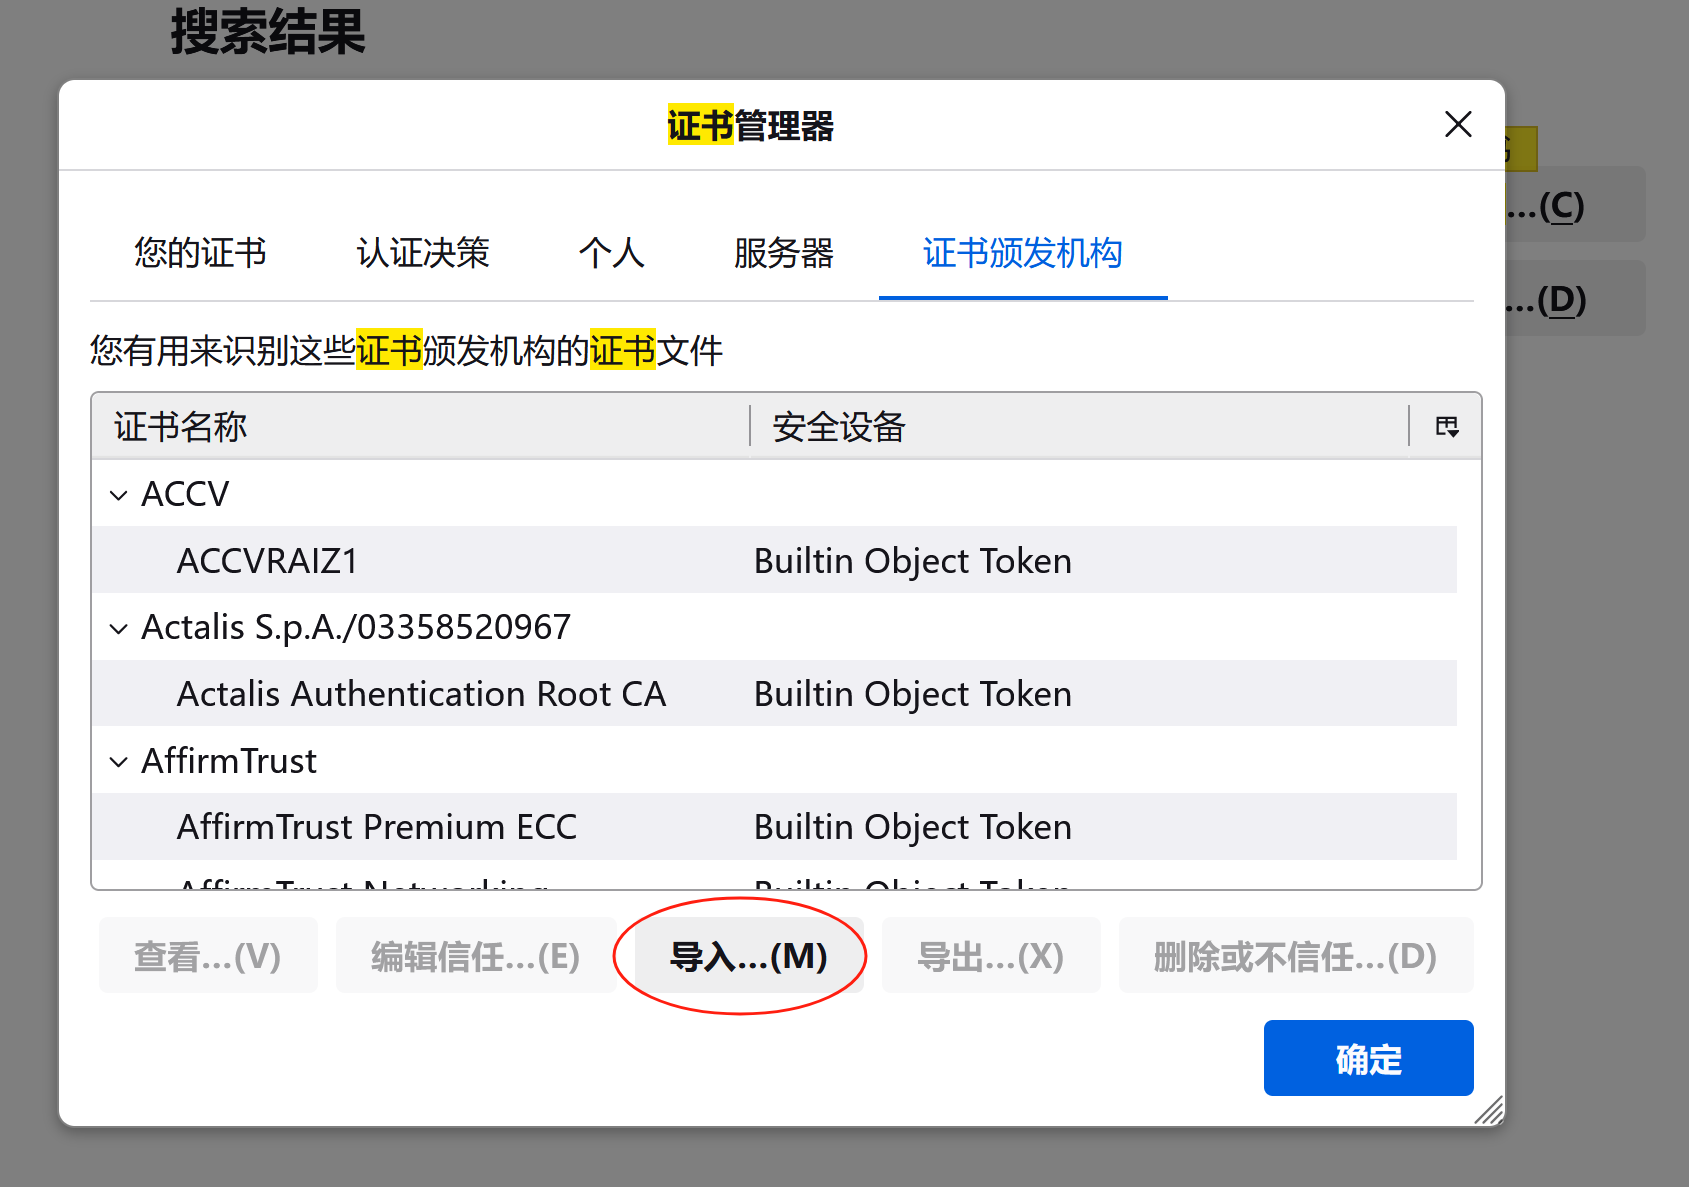1689x1187 pixels.
Task: Select the 认证决策 tab
Action: tap(421, 255)
